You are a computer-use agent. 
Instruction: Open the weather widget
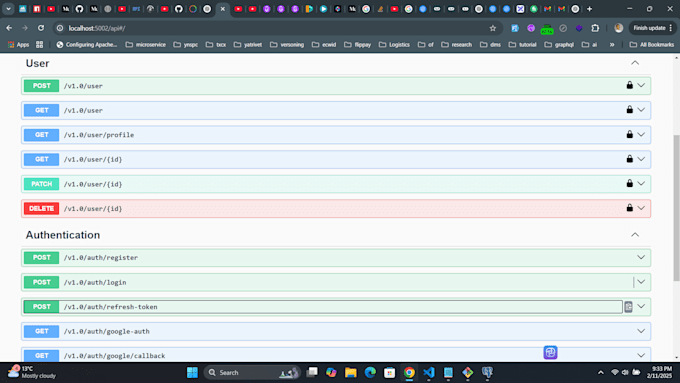(32, 372)
